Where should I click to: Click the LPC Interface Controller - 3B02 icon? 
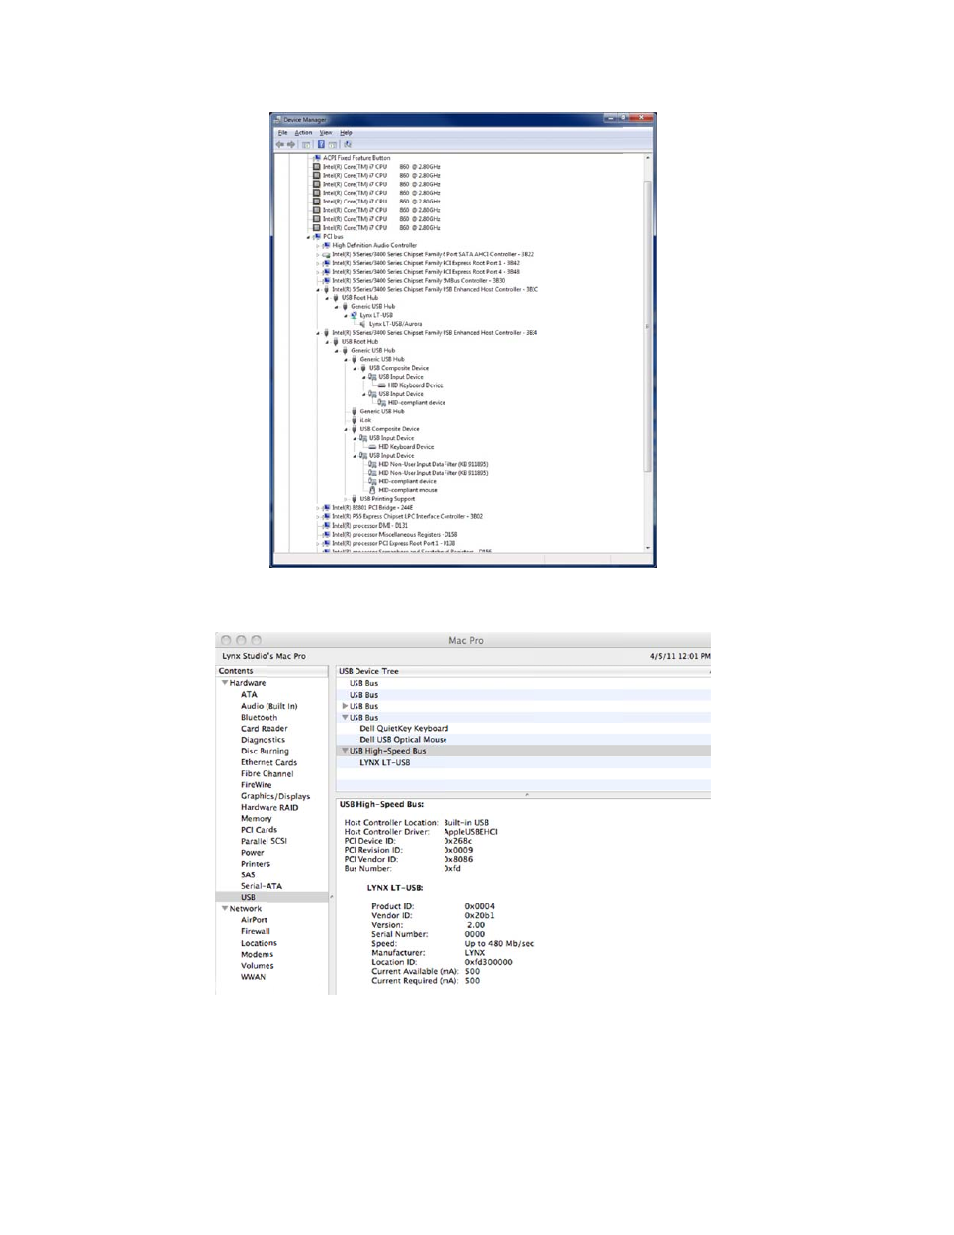[327, 516]
